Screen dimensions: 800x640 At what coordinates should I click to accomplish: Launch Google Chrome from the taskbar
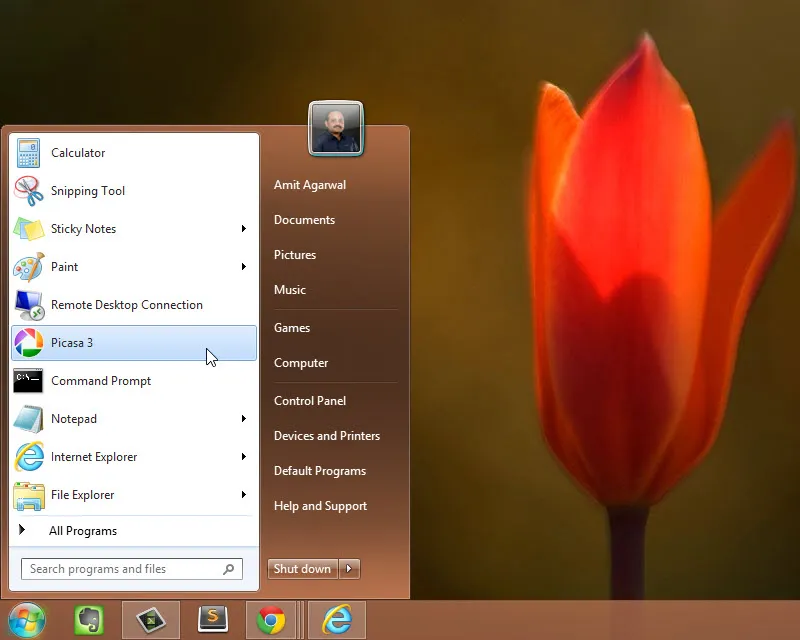273,619
